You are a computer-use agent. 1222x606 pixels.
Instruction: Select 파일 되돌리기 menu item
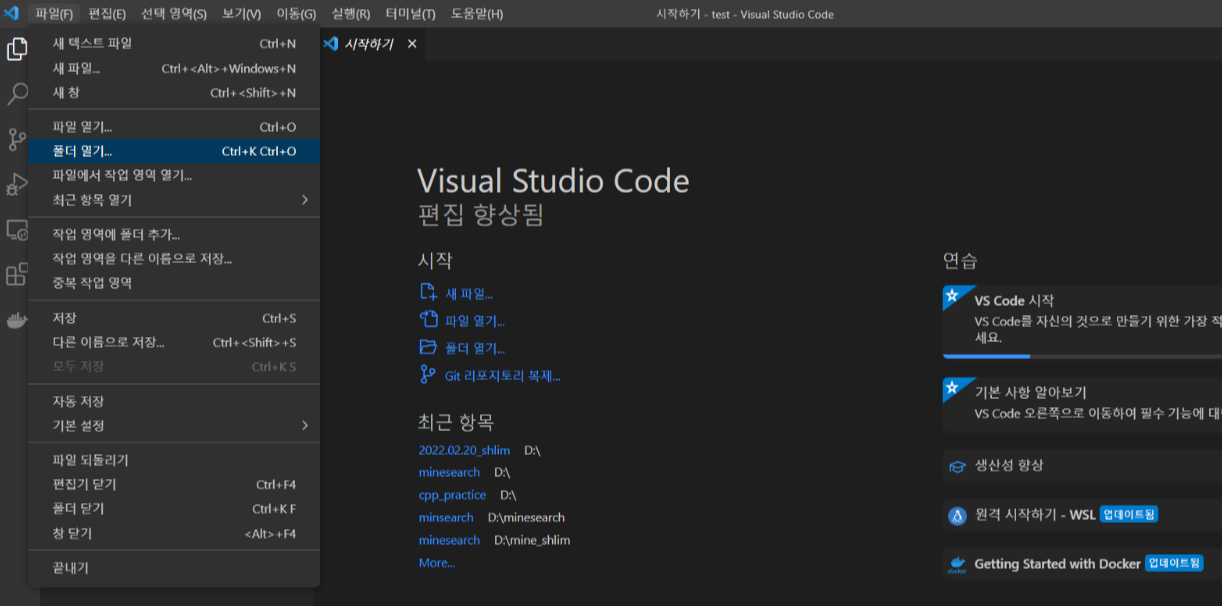pos(174,460)
